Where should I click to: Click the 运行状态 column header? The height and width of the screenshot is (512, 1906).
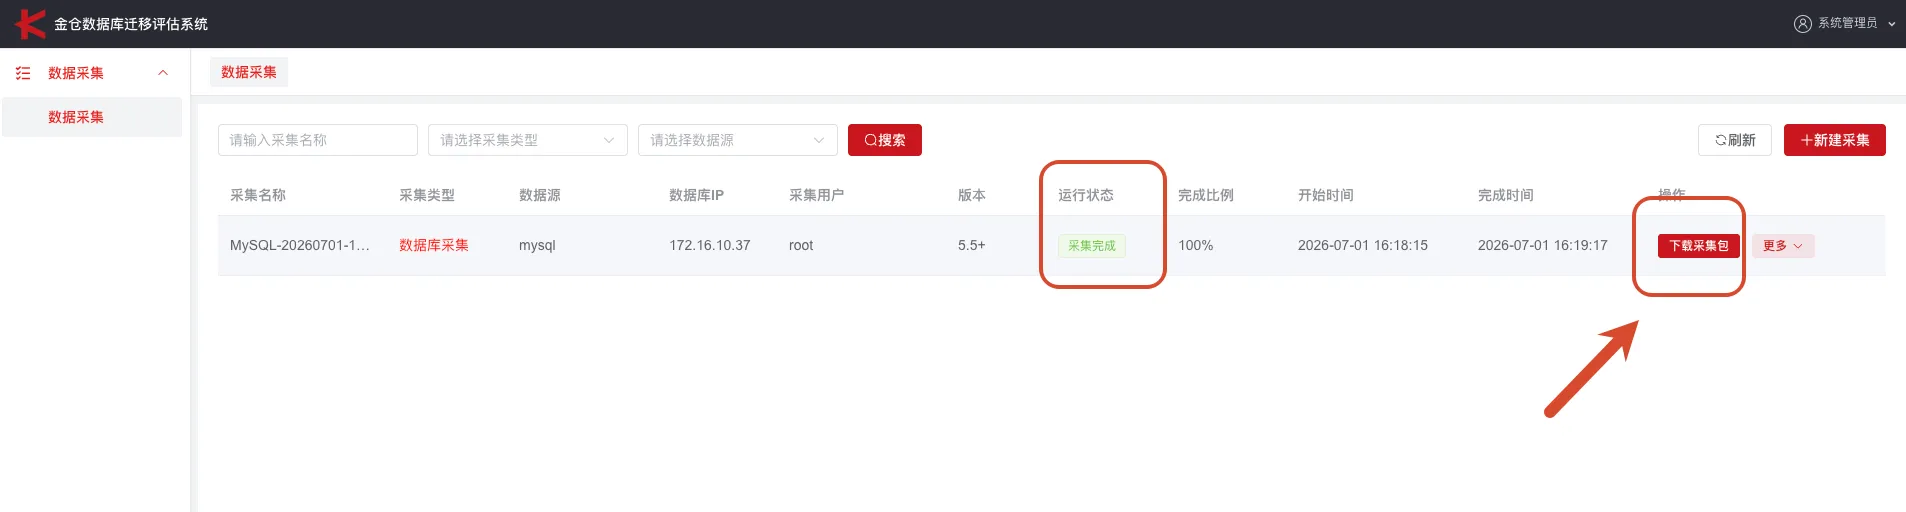1086,195
